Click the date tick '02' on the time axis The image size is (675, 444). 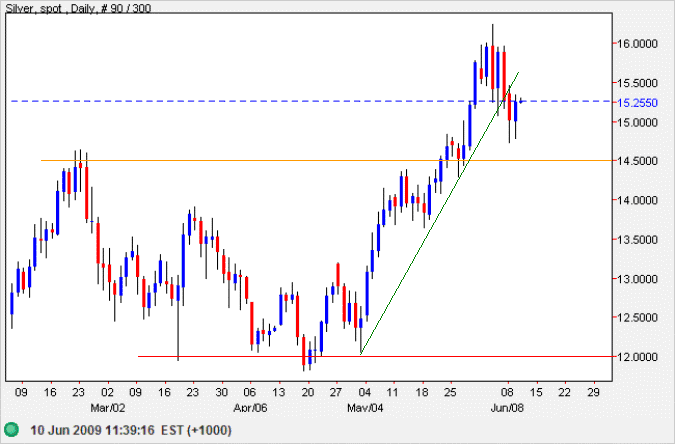click(x=108, y=392)
